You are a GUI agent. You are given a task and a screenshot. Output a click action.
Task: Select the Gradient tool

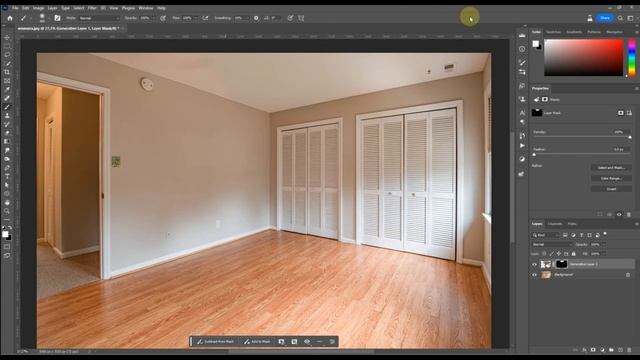tap(7, 142)
